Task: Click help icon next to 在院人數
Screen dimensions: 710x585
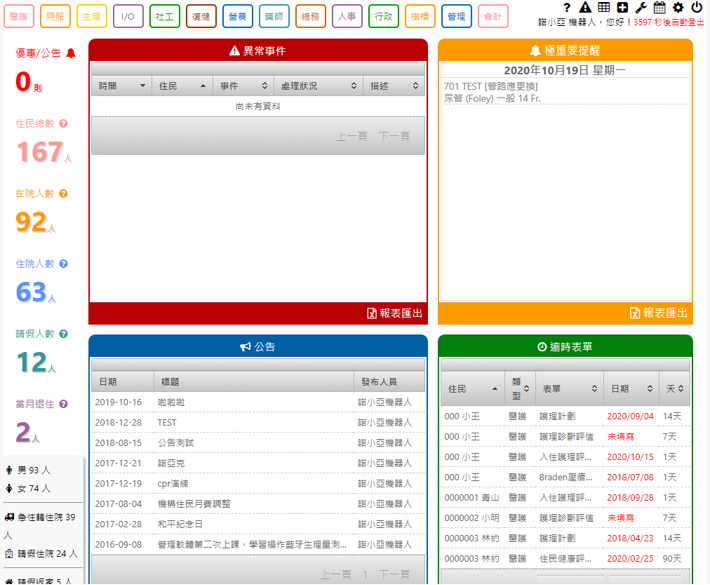Action: [63, 194]
